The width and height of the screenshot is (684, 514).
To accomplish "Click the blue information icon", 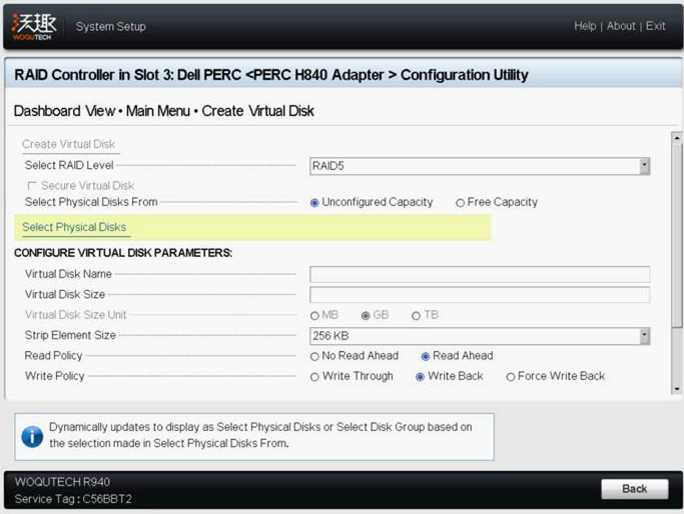I will click(32, 437).
